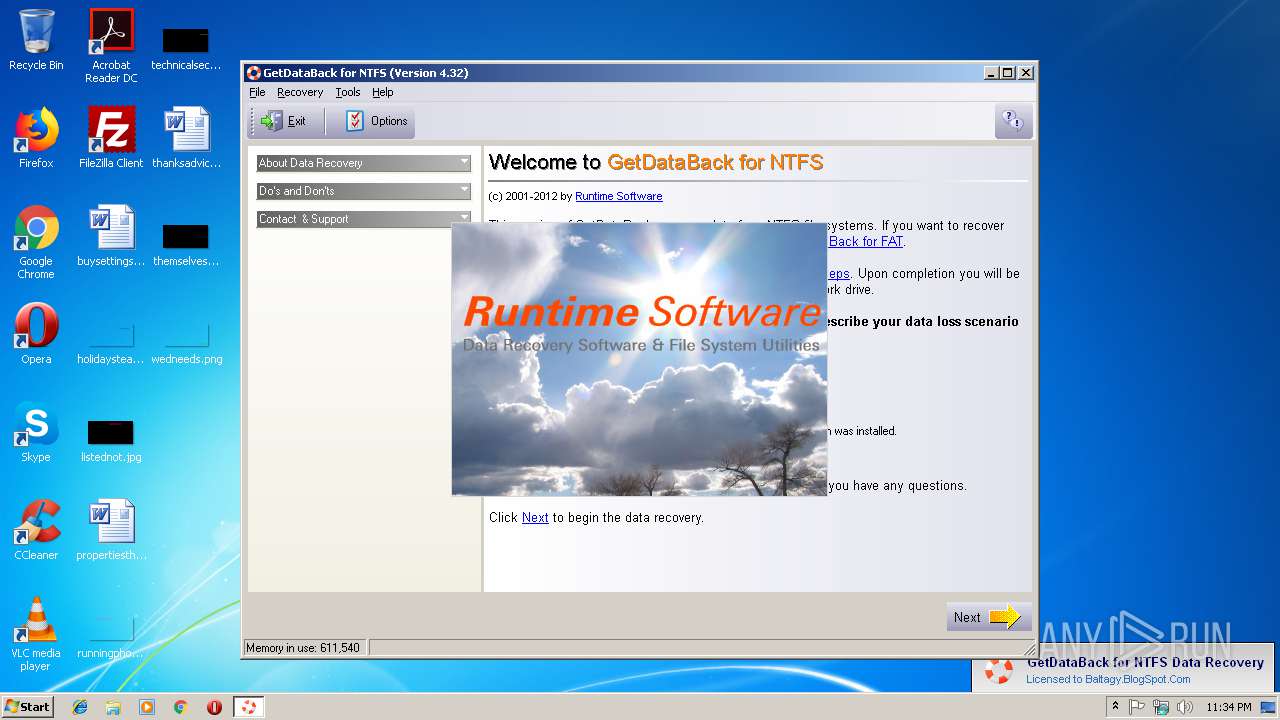Click the GetDataBack lifebuoy title icon
Screen dimensions: 1280x720
click(254, 72)
